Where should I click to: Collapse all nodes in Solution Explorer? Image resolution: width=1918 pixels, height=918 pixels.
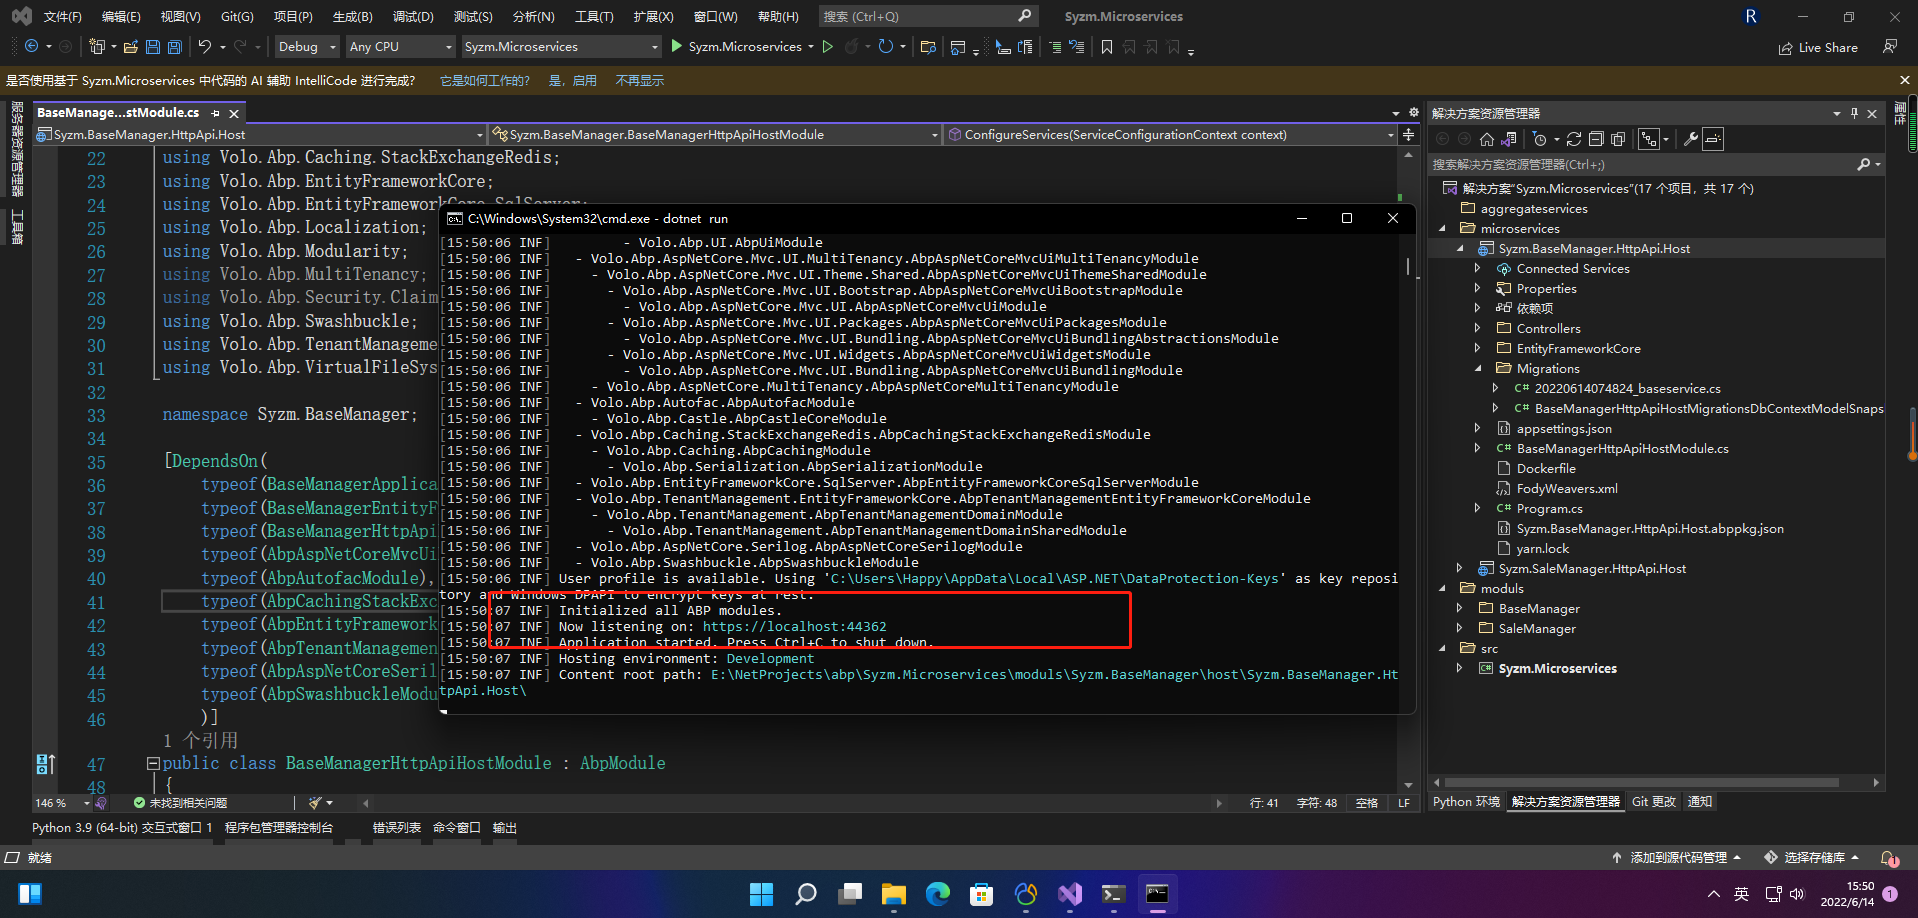(1596, 139)
